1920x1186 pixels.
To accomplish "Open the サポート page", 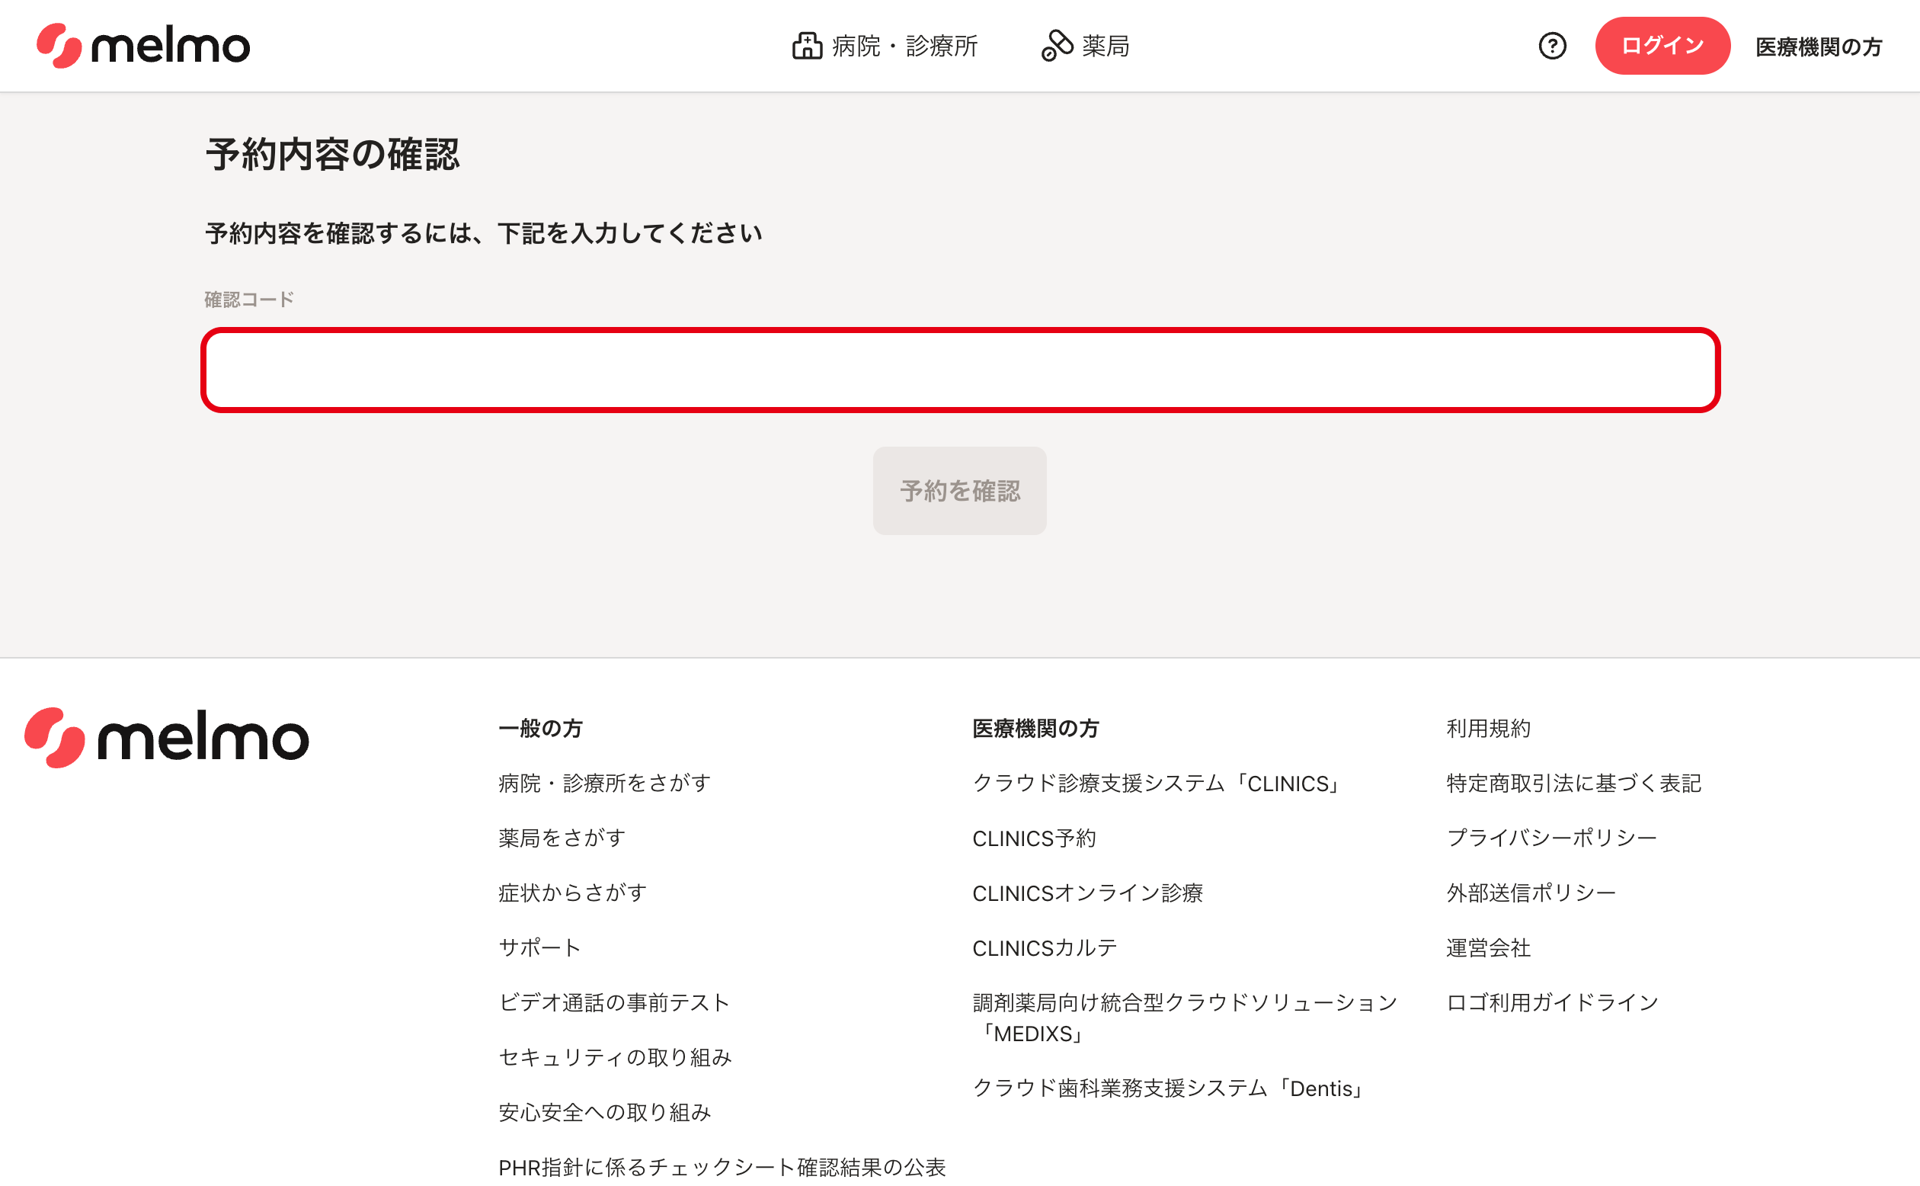I will 538,948.
